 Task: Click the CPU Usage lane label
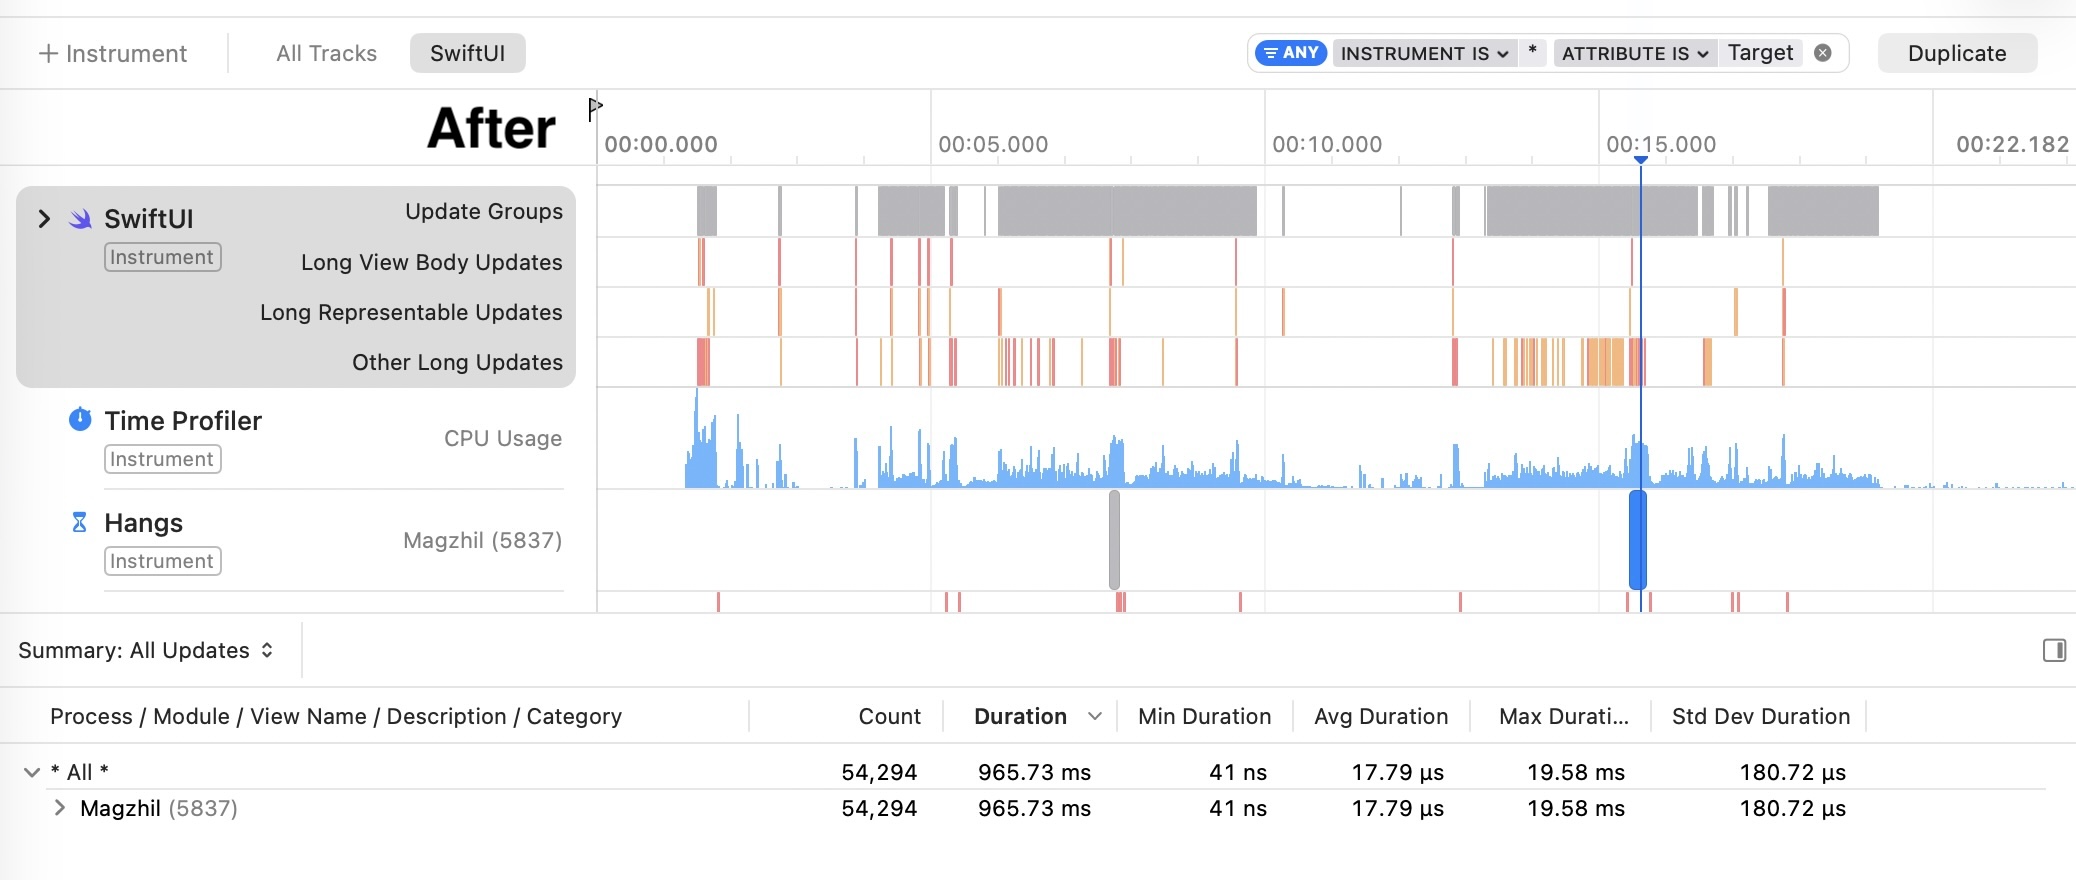tap(503, 438)
